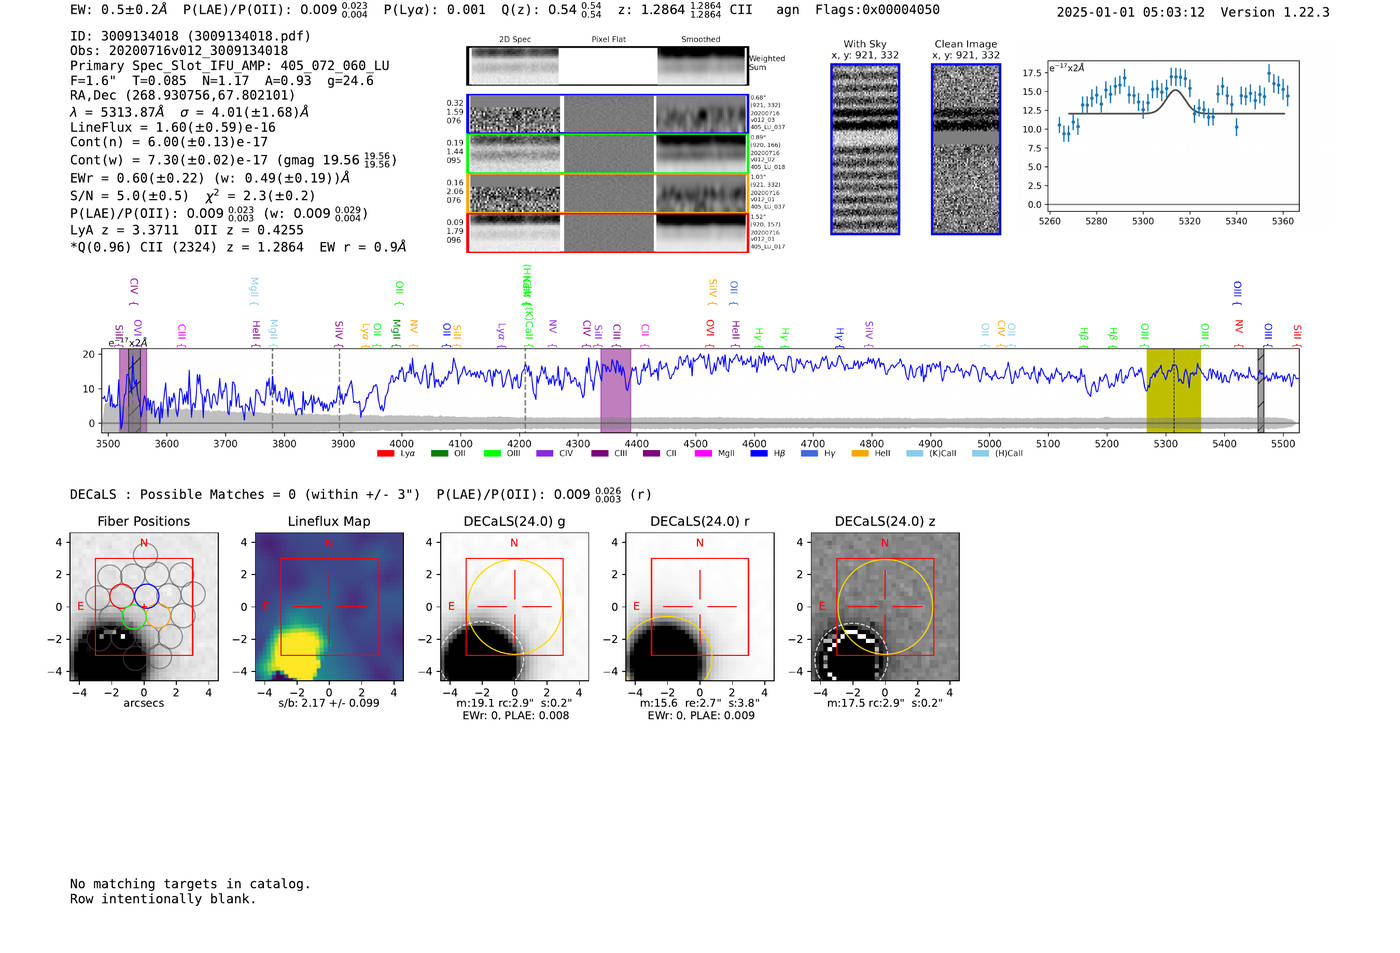The width and height of the screenshot is (1400, 953).
Task: Open the DECaLS(24.0) g image
Action: click(x=515, y=607)
